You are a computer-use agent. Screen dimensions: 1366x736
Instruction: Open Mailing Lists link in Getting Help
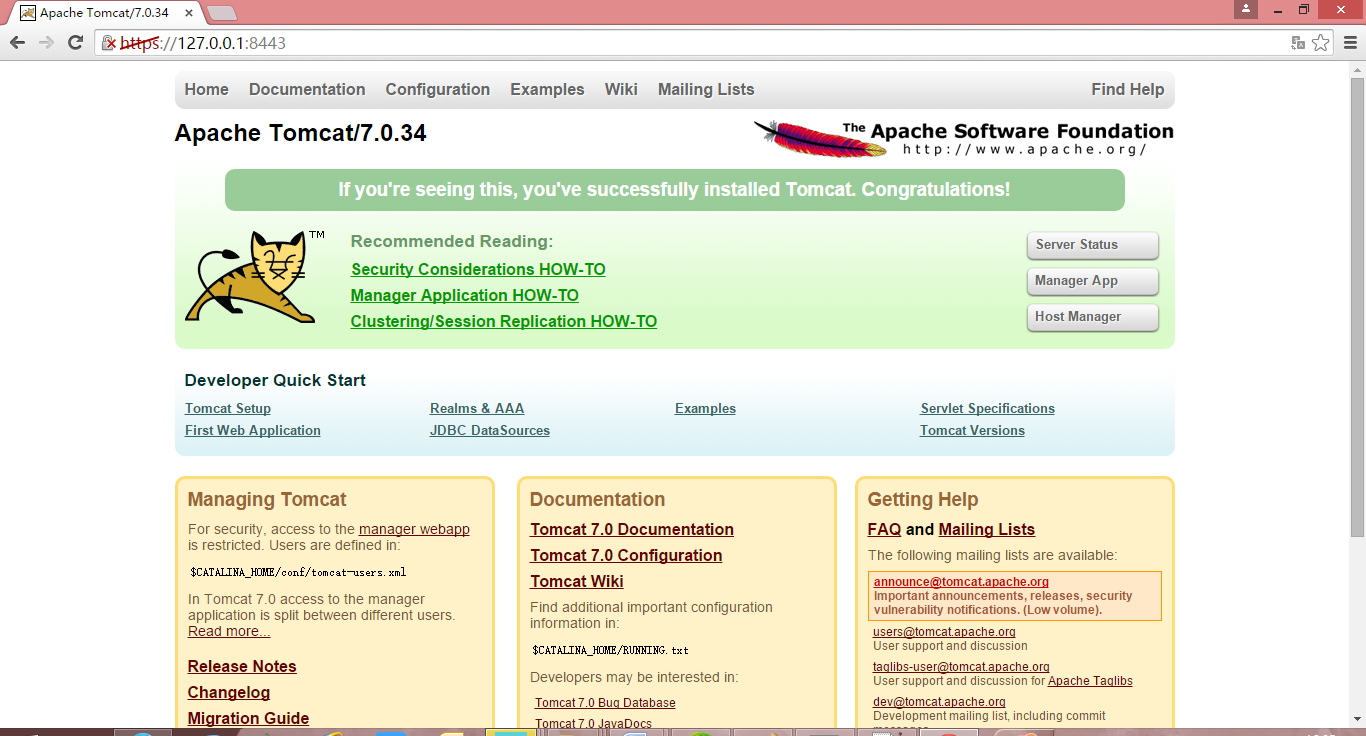click(x=987, y=529)
